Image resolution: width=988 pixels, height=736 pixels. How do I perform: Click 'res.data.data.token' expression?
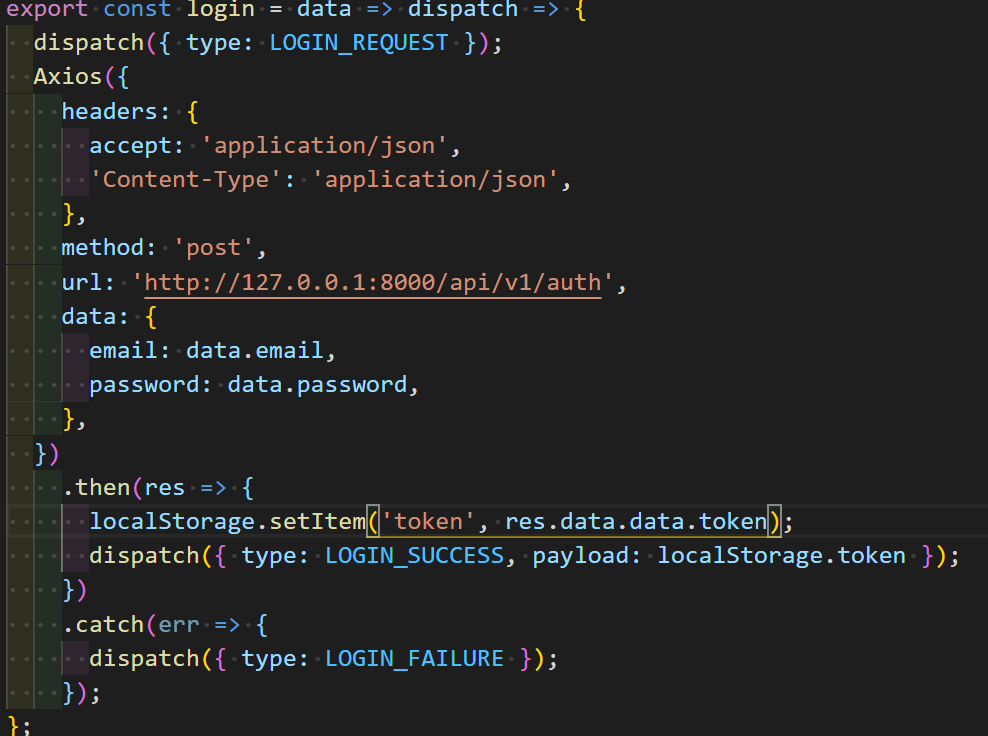click(636, 522)
